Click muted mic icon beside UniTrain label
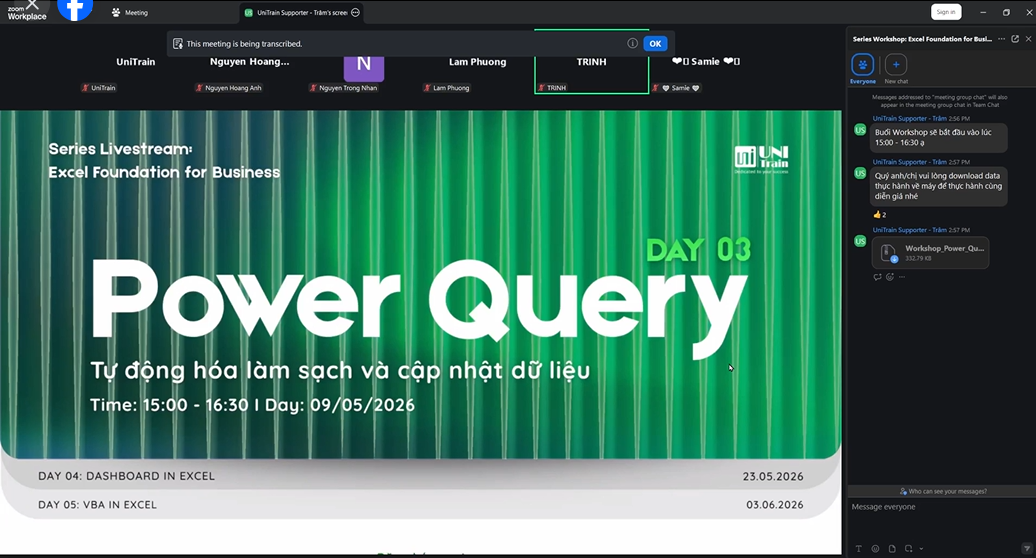Viewport: 1036px width, 558px height. (85, 88)
